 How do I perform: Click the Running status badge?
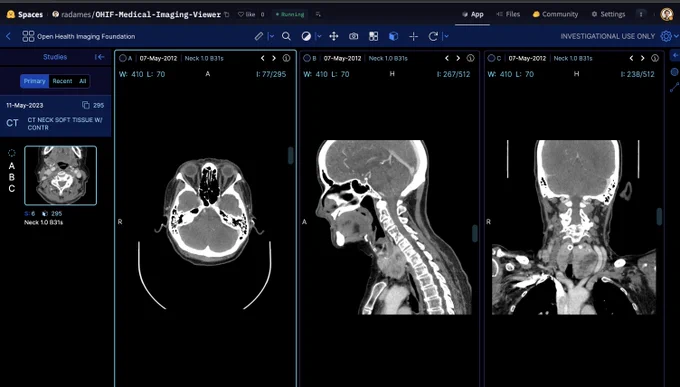pos(290,14)
